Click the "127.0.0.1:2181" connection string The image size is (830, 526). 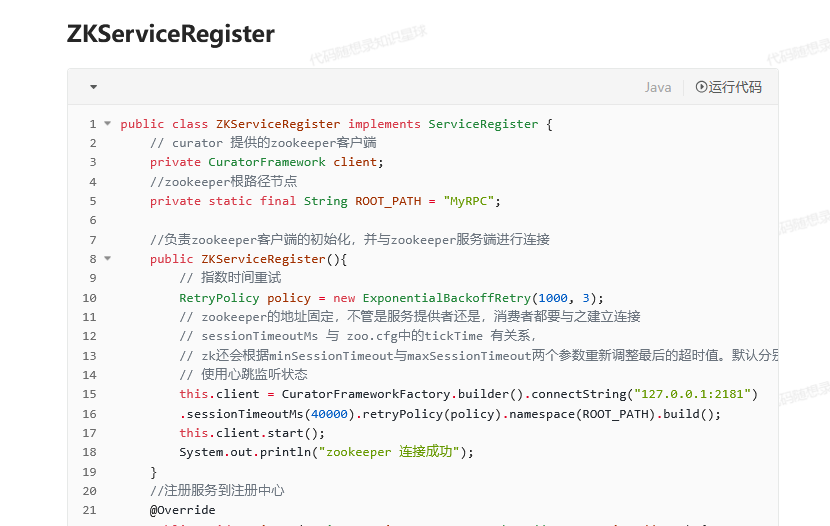coord(692,394)
